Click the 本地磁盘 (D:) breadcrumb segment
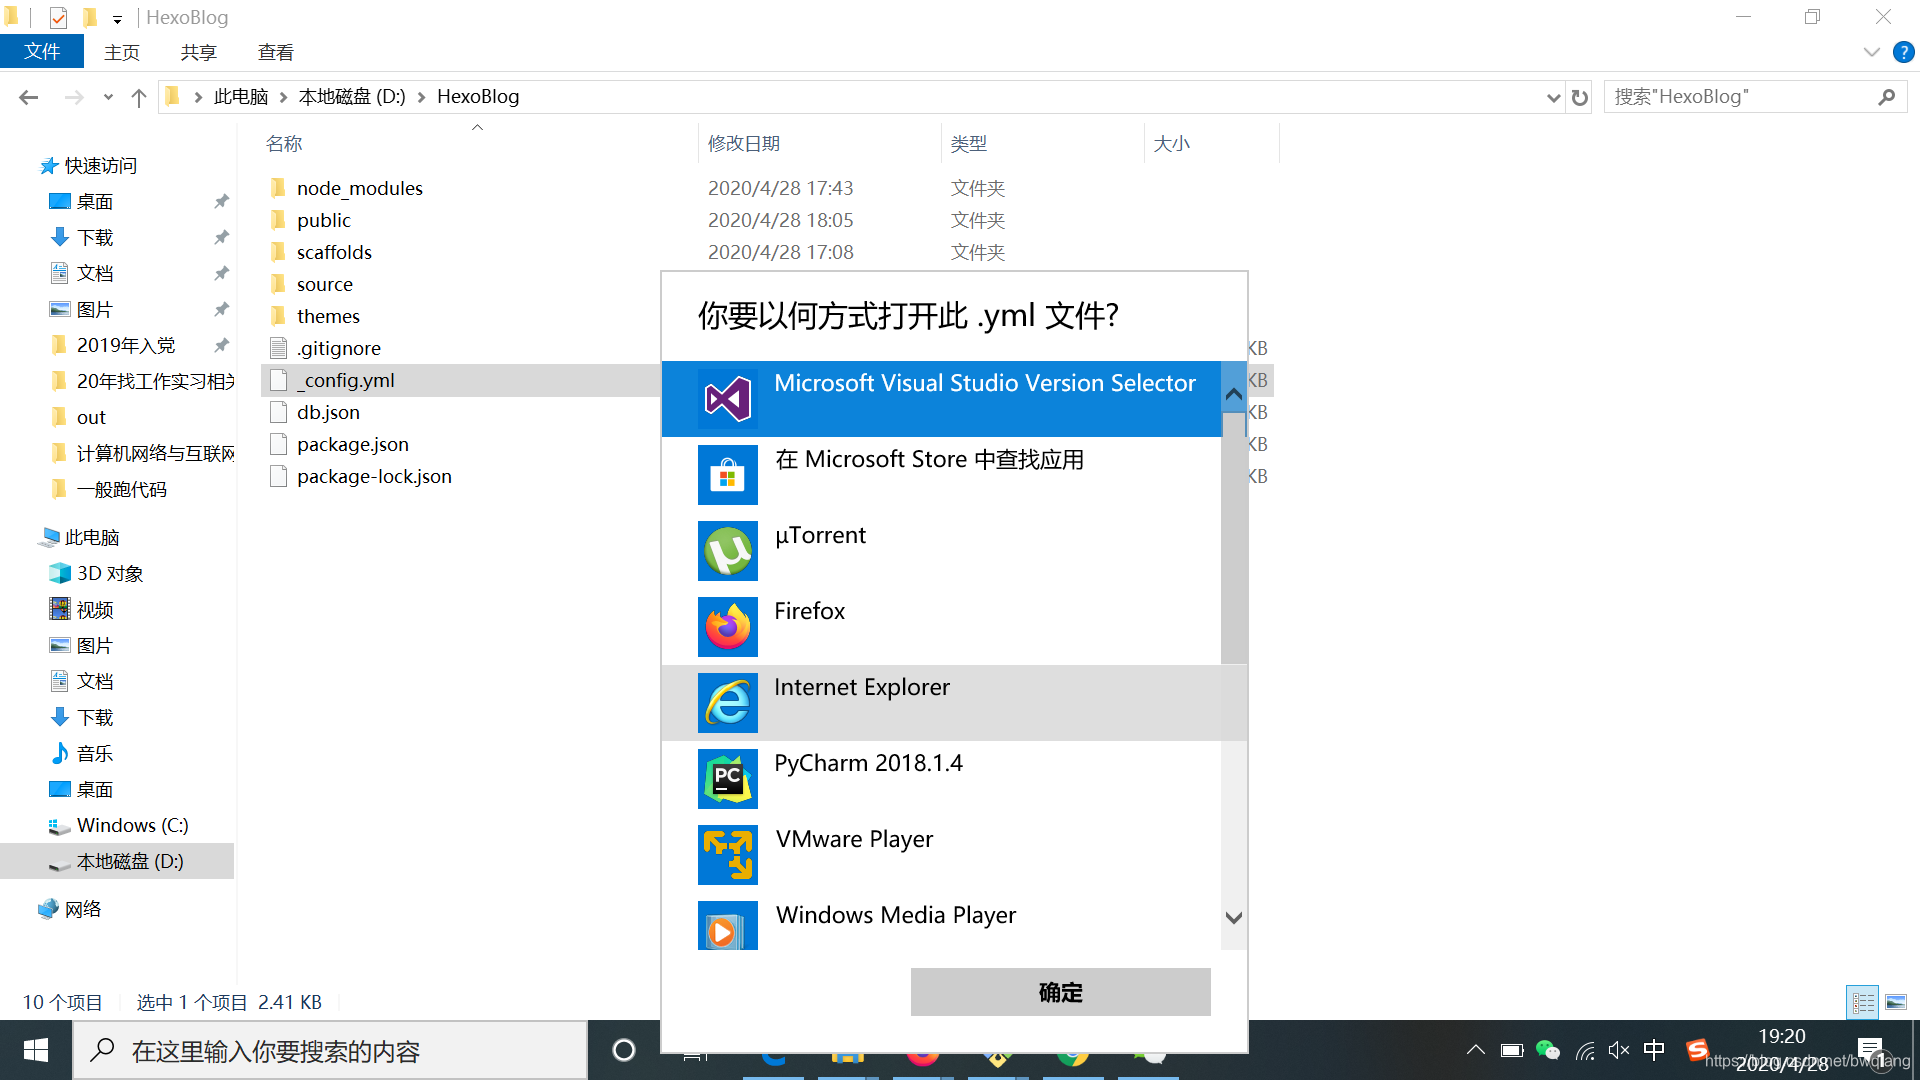Screen dimensions: 1920x1080 pyautogui.click(x=352, y=97)
